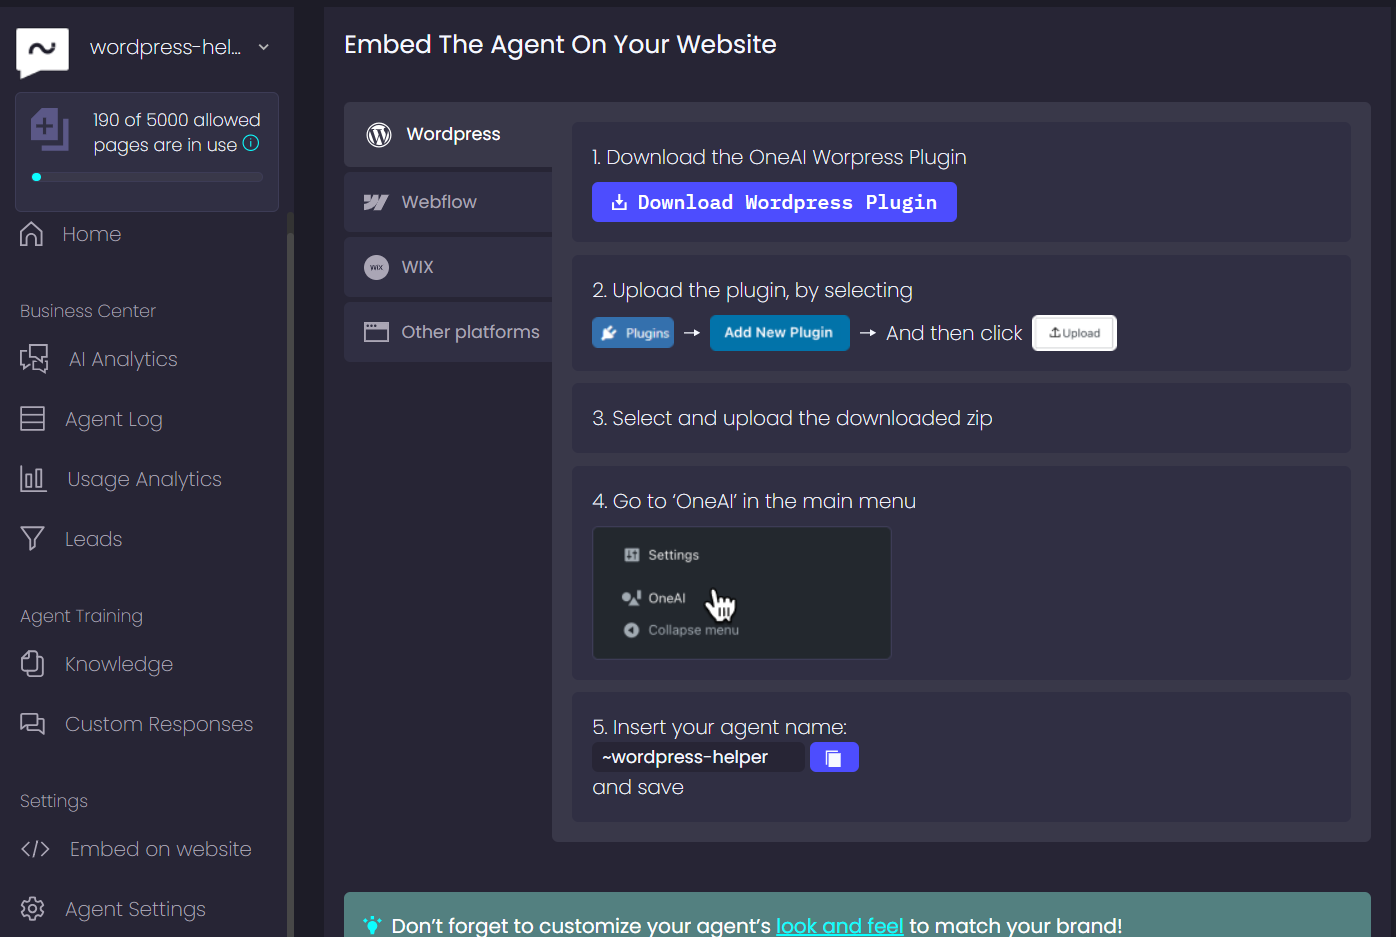Click the Agent Settings gear icon

(33, 908)
